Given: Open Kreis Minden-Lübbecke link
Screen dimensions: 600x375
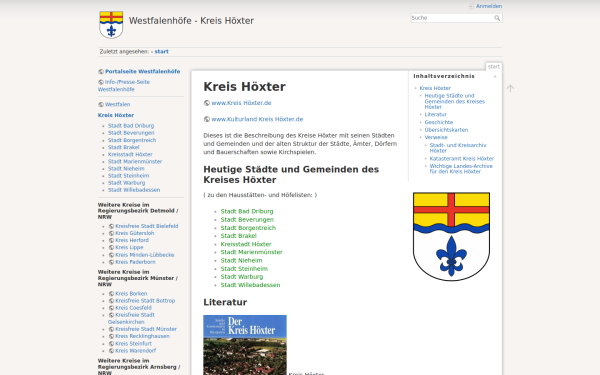Looking at the screenshot, I should (145, 255).
